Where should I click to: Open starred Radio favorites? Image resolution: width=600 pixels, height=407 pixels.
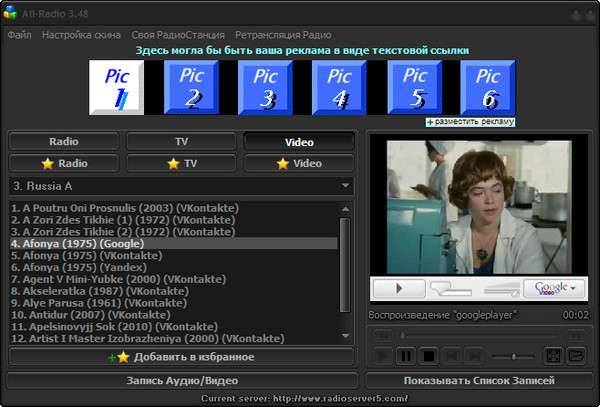[x=63, y=163]
